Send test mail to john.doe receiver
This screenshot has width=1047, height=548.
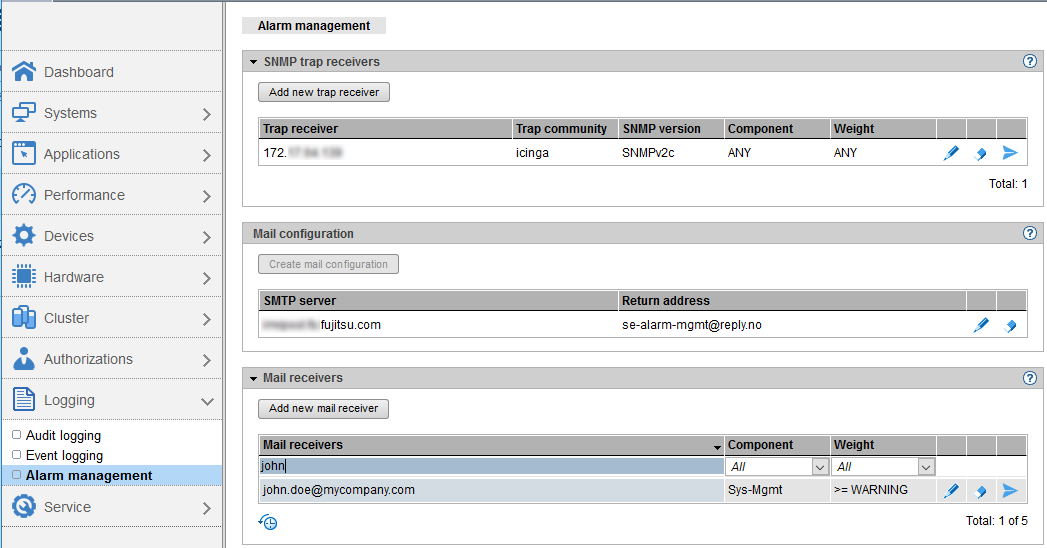[1011, 490]
